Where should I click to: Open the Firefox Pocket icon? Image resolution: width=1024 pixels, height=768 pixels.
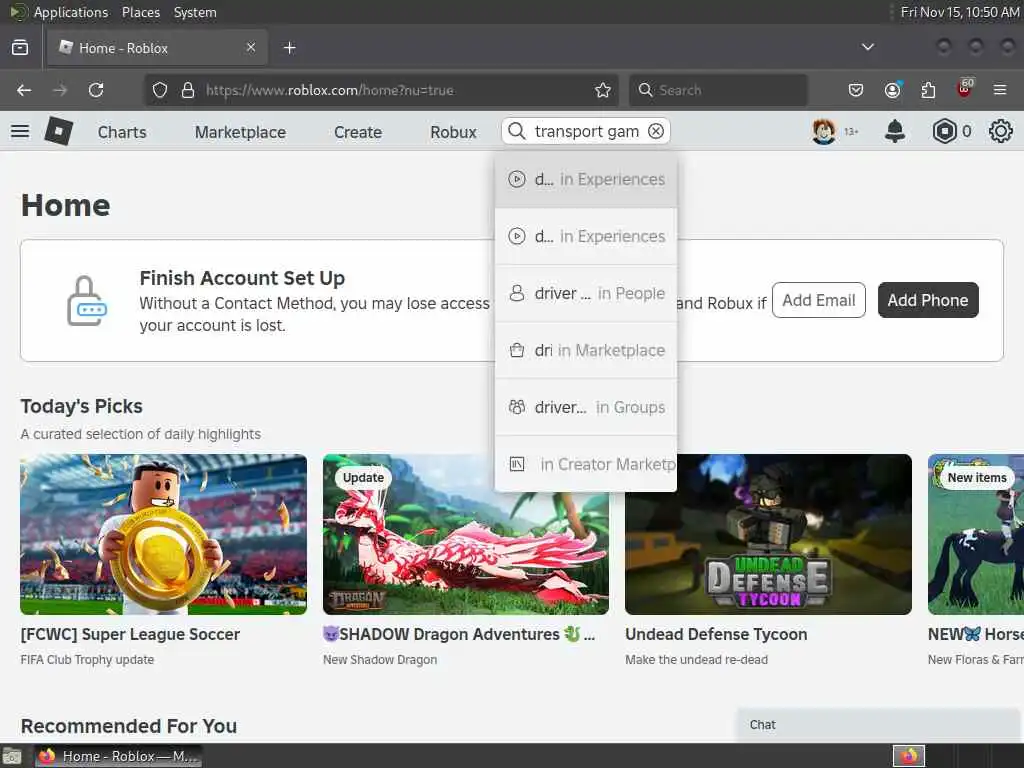(856, 90)
